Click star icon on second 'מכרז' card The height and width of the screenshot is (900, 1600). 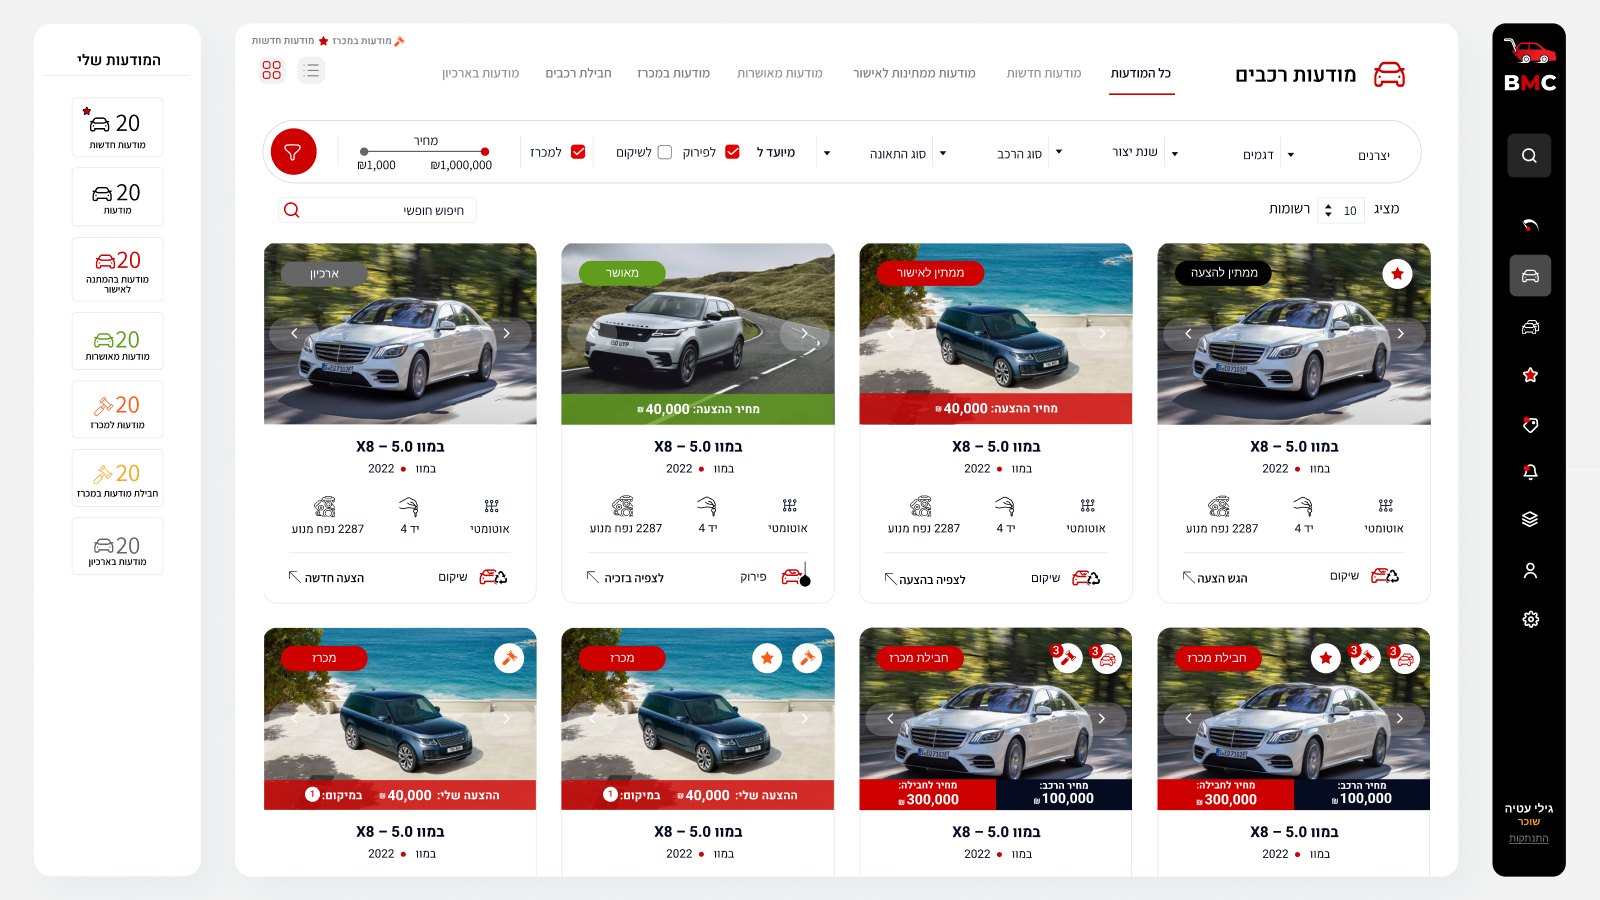(x=767, y=658)
